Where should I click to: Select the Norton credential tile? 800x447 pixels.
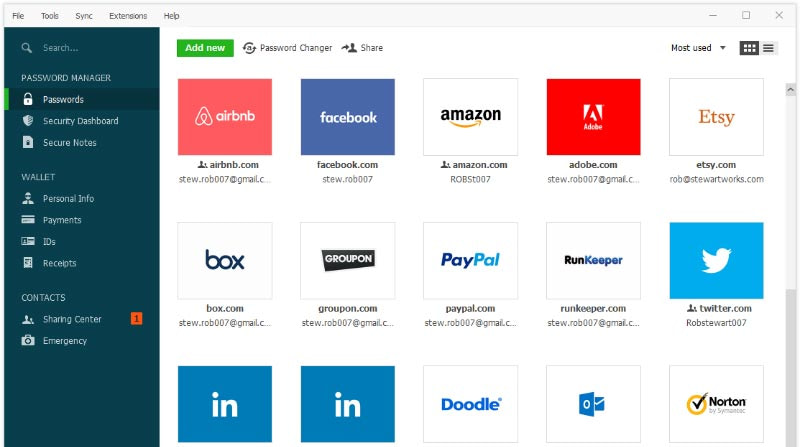[716, 404]
